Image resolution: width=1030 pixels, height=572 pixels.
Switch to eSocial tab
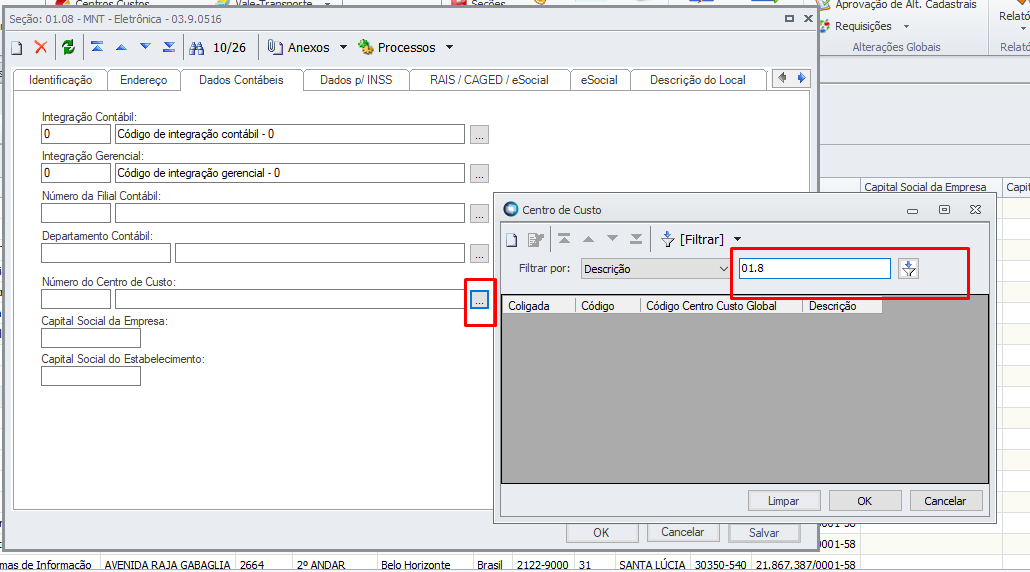pyautogui.click(x=598, y=80)
